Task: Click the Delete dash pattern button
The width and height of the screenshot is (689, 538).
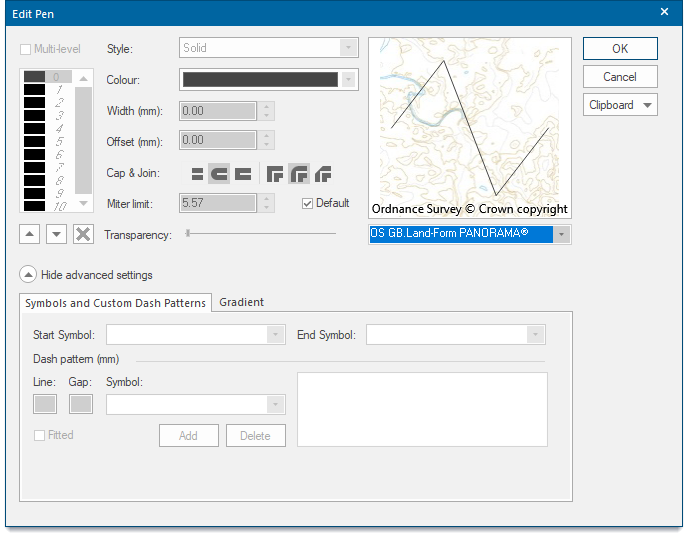Action: [x=256, y=436]
